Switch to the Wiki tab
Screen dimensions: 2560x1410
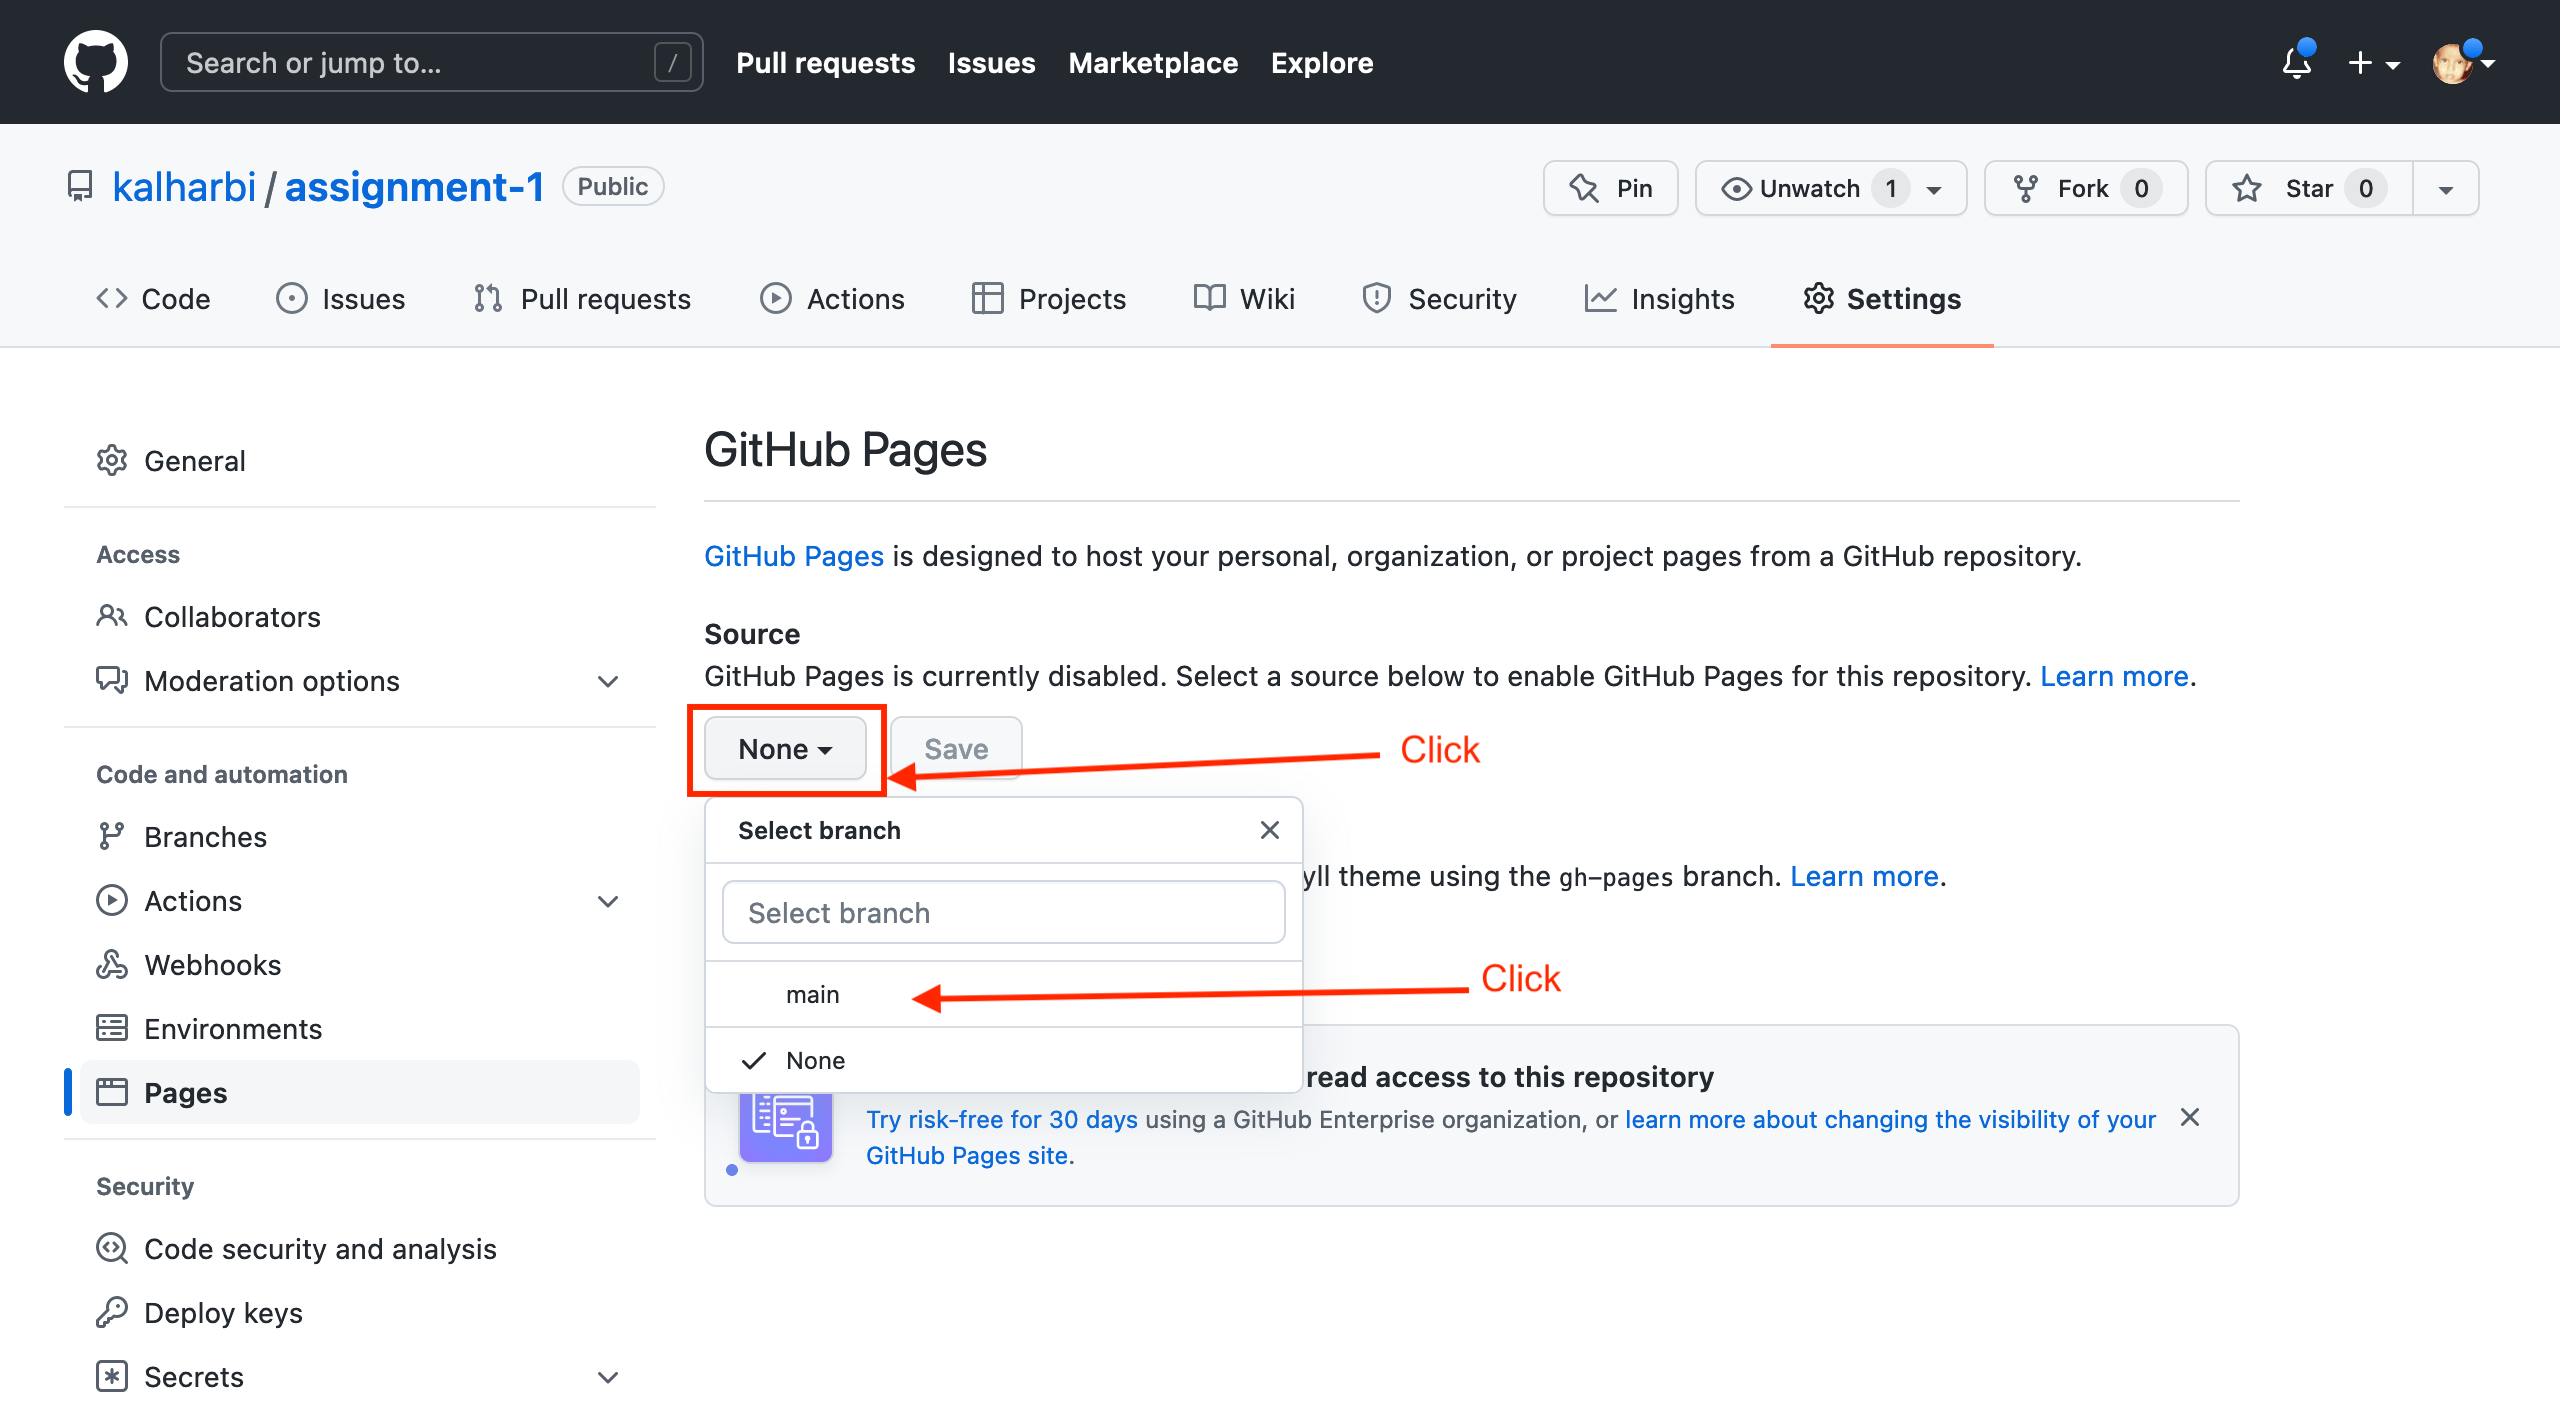coord(1244,298)
